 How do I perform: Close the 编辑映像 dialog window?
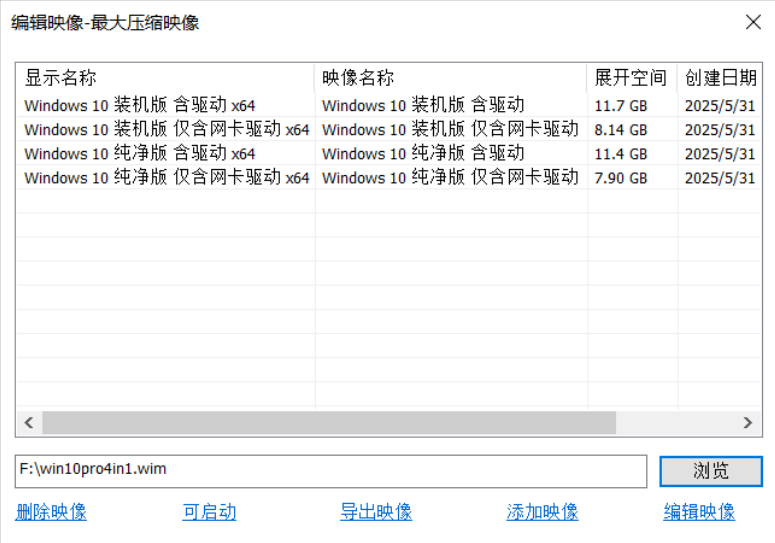(x=753, y=22)
